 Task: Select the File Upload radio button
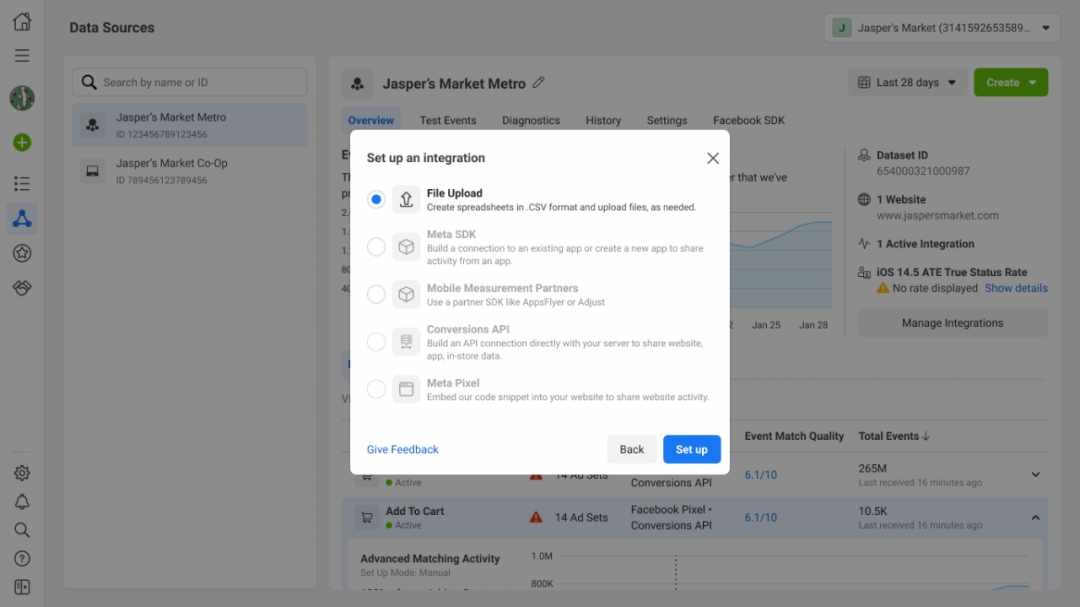(376, 199)
